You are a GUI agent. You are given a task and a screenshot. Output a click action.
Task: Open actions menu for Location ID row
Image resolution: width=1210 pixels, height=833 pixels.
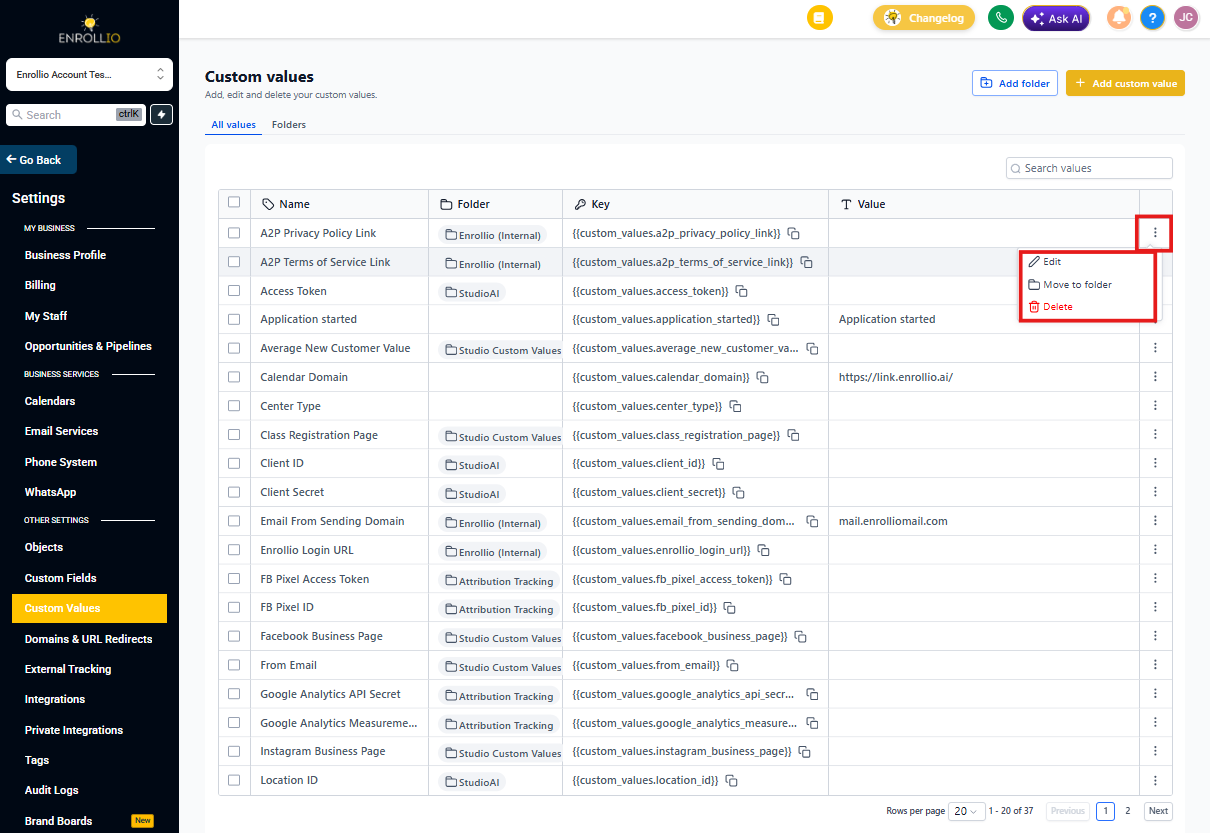(x=1155, y=780)
